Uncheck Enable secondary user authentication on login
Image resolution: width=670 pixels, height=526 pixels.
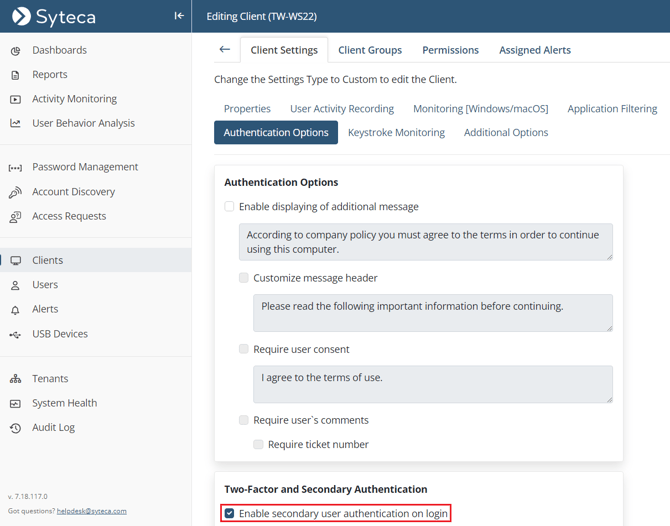[229, 513]
